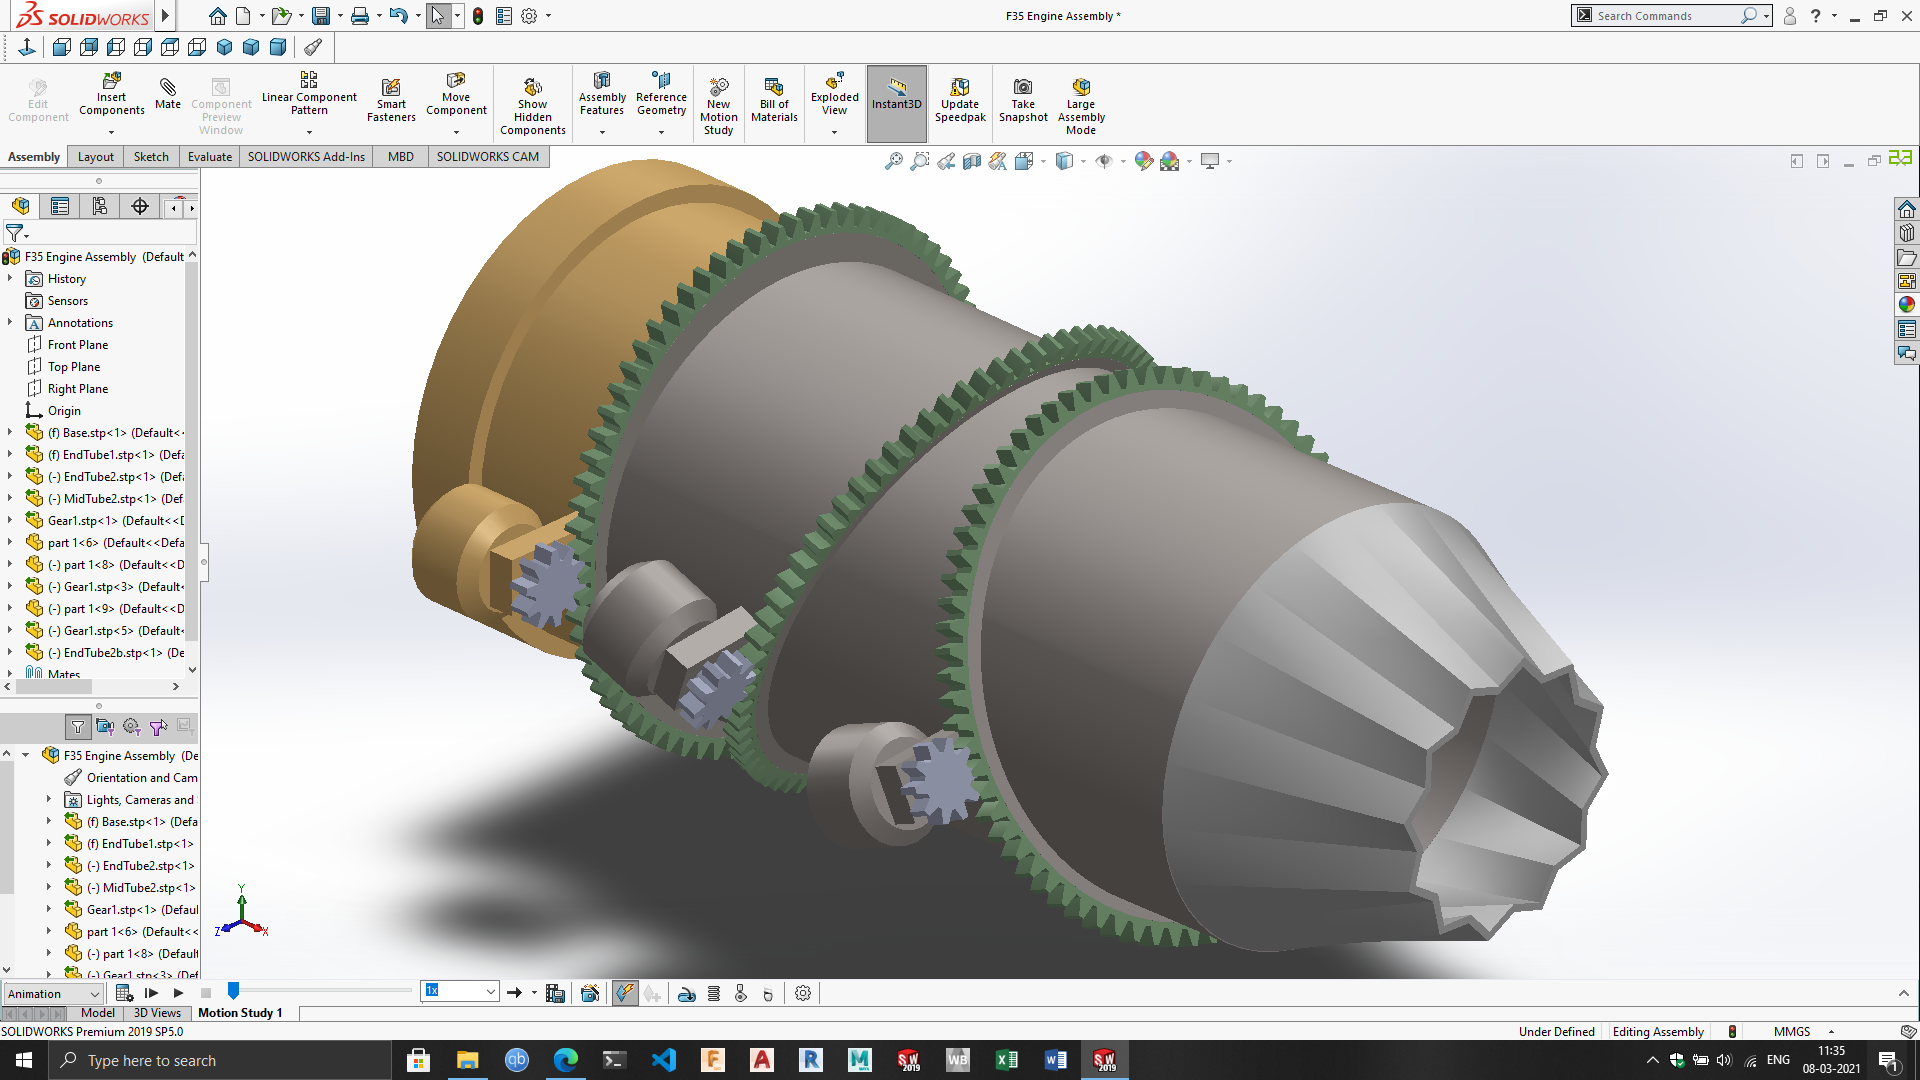Toggle the Select cursor tool
This screenshot has width=1920, height=1080.
coord(437,16)
